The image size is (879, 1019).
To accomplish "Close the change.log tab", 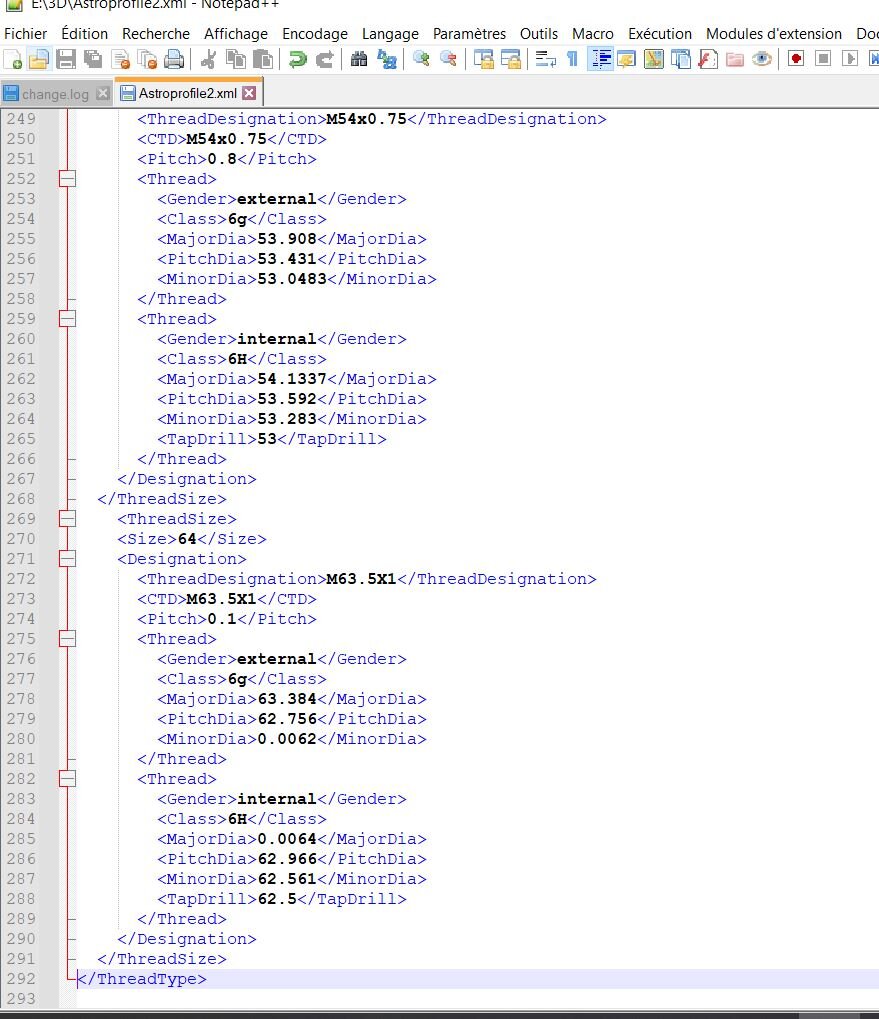I will click(x=103, y=94).
